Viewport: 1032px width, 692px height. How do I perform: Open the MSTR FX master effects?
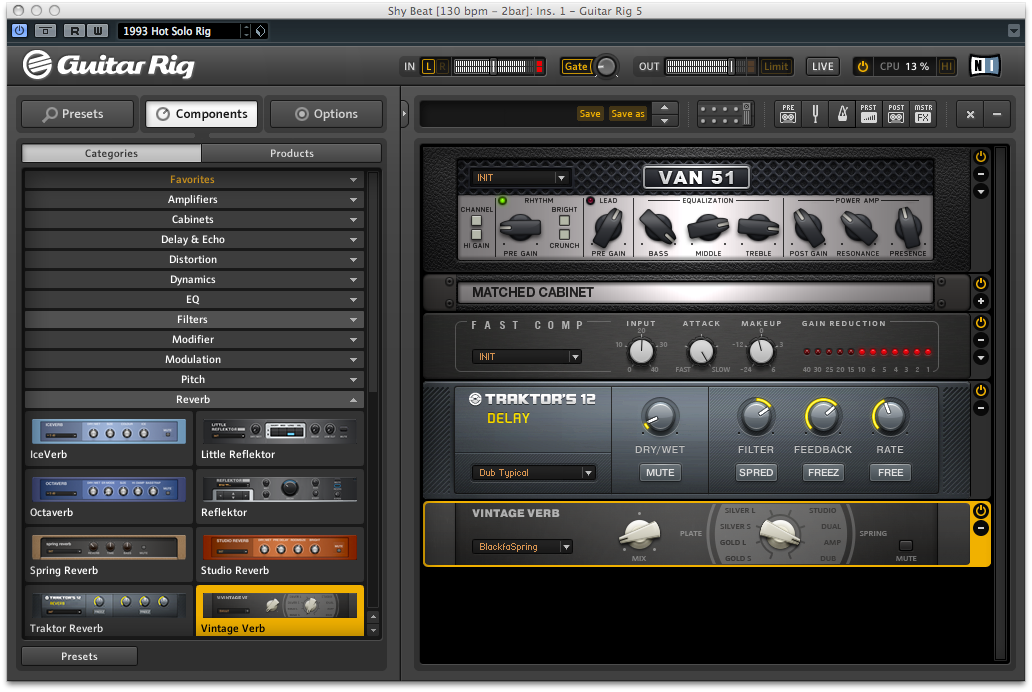pos(923,114)
